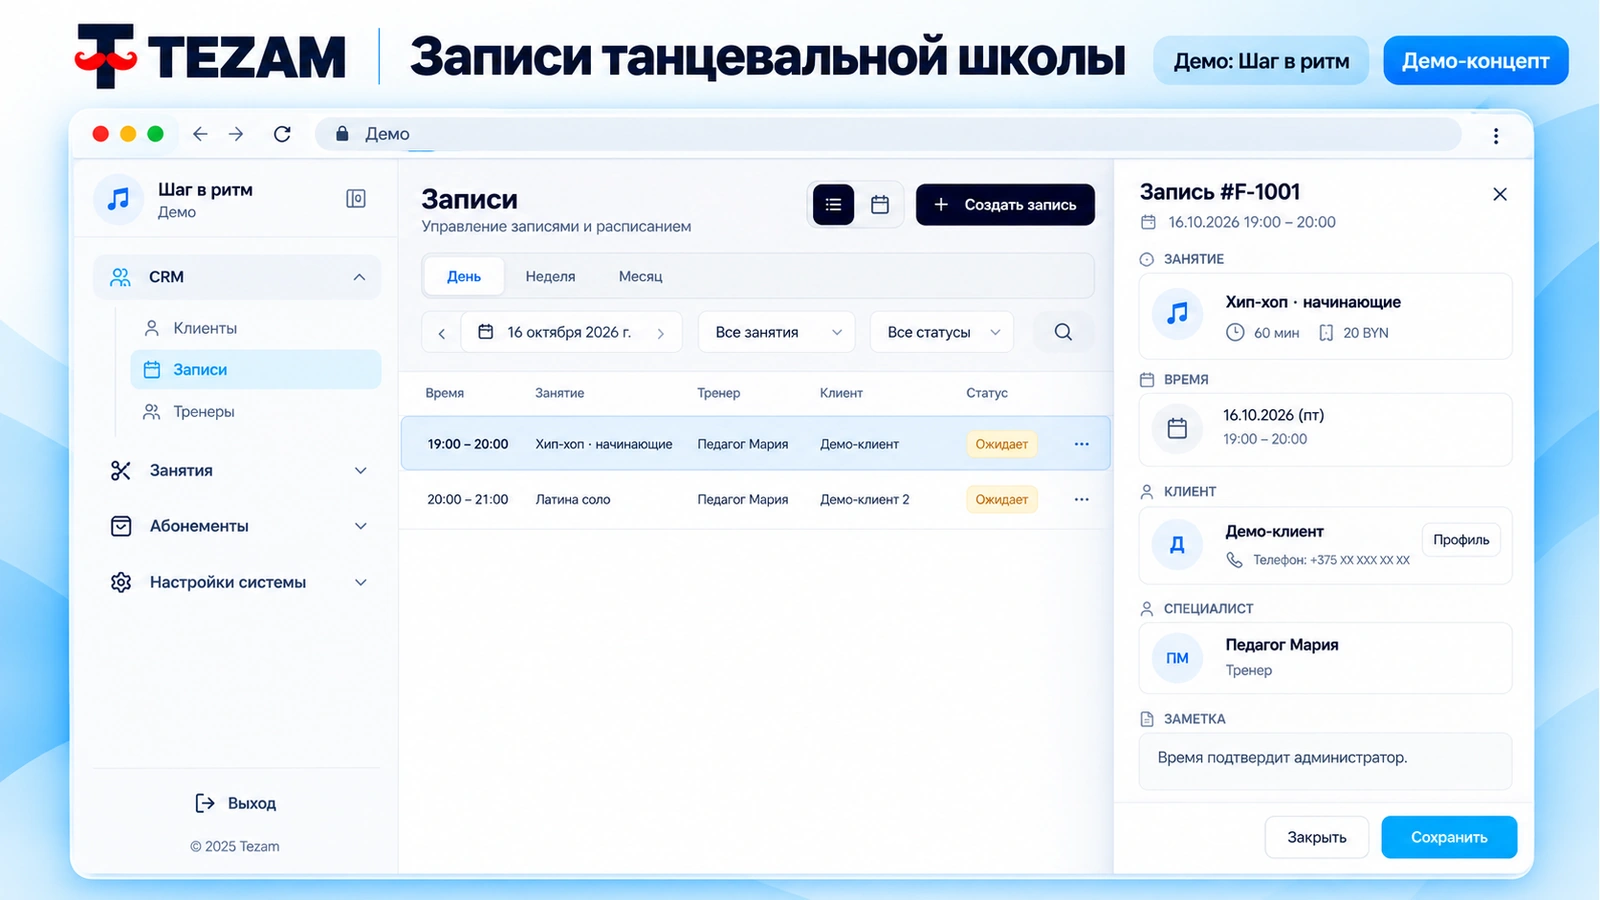Click the Создать запись button

pos(1005,205)
